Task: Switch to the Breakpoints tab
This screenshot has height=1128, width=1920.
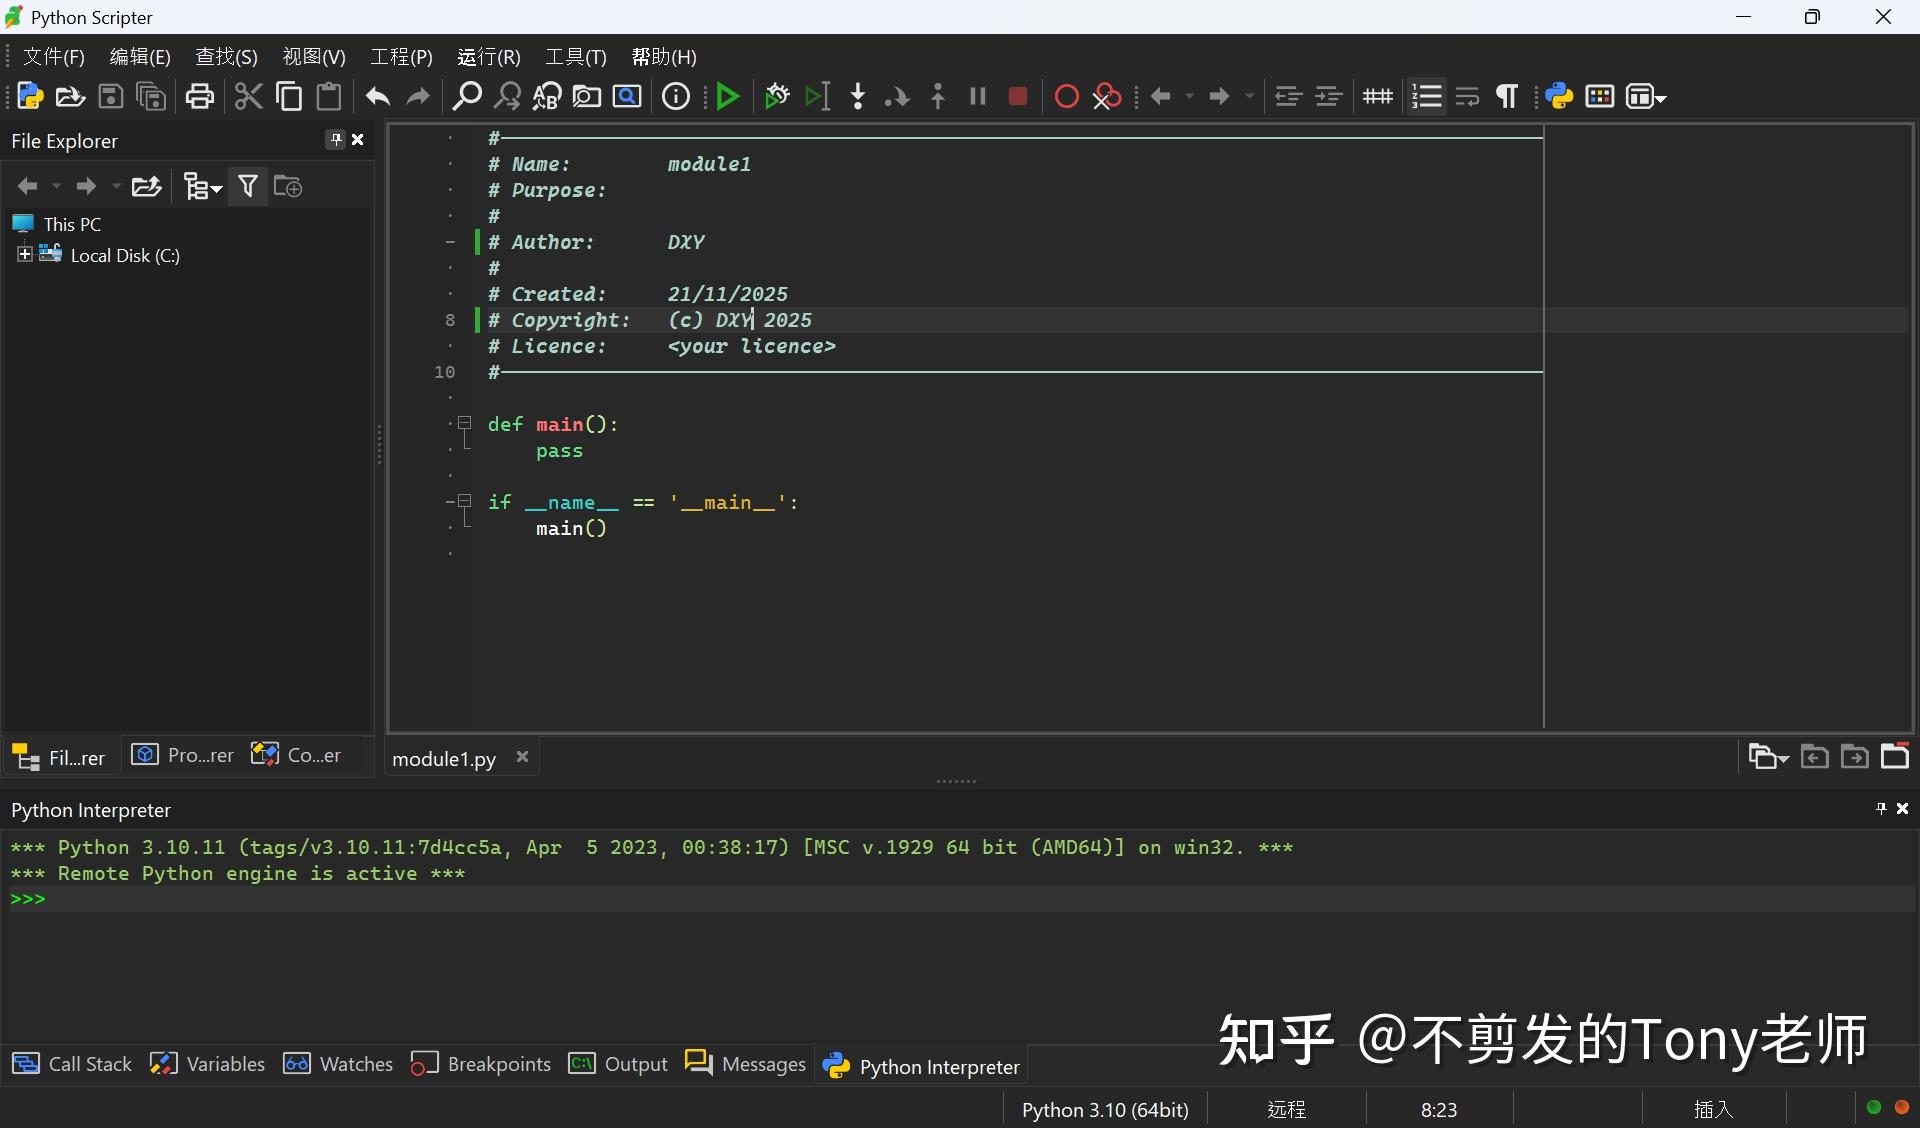Action: coord(497,1064)
